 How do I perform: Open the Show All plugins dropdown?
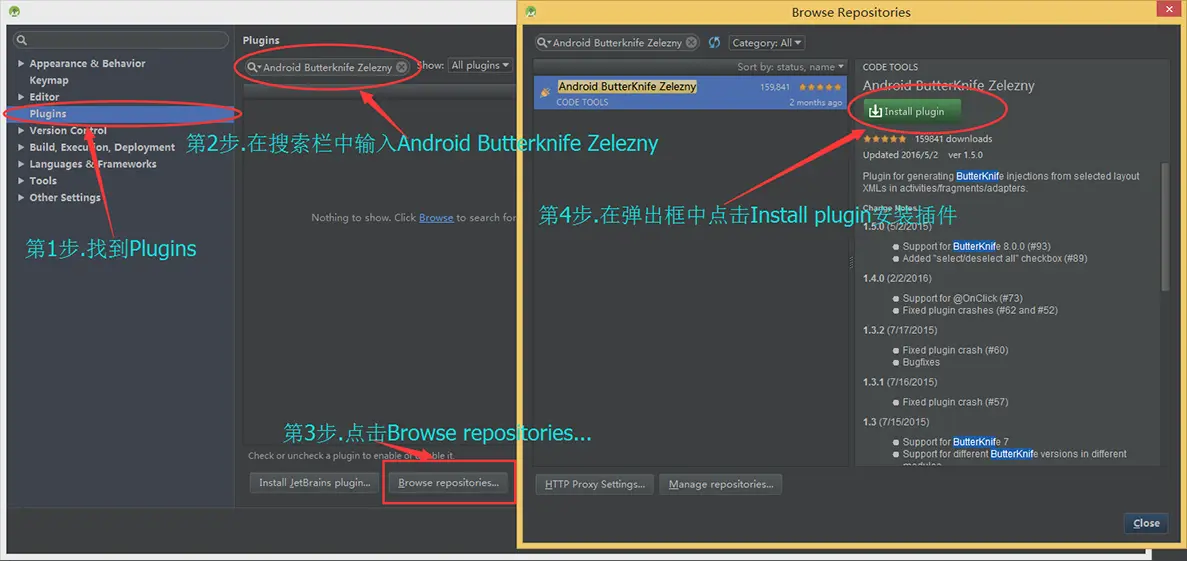(x=480, y=66)
